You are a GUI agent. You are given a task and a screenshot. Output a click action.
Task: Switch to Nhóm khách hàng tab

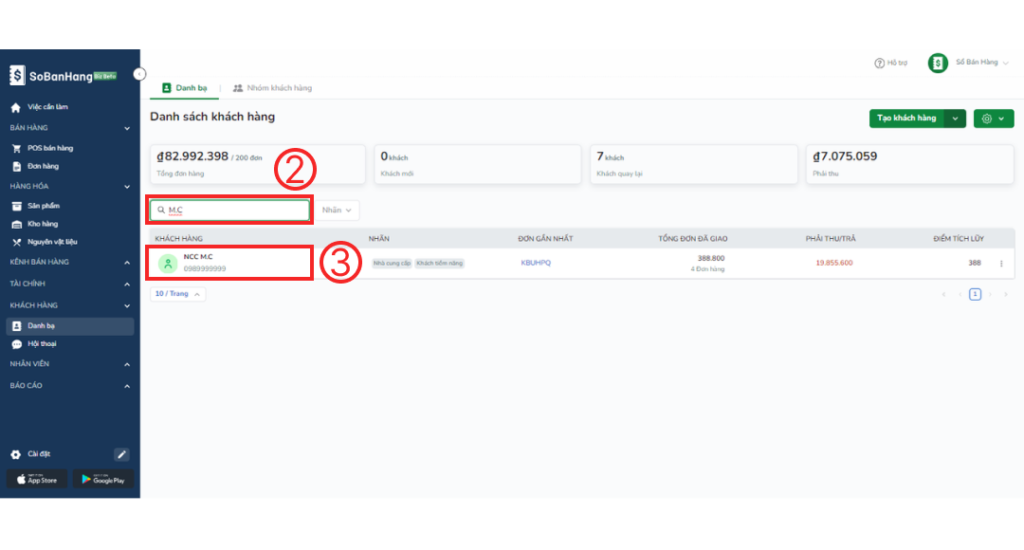pyautogui.click(x=273, y=88)
